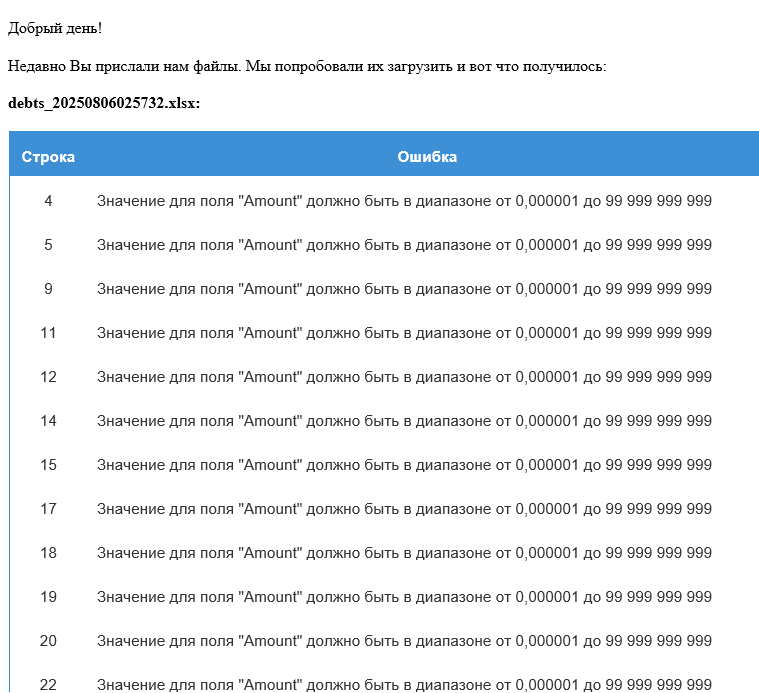Viewport: 759px width, 693px height.
Task: Click the Amount error message in row 17
Action: (404, 509)
